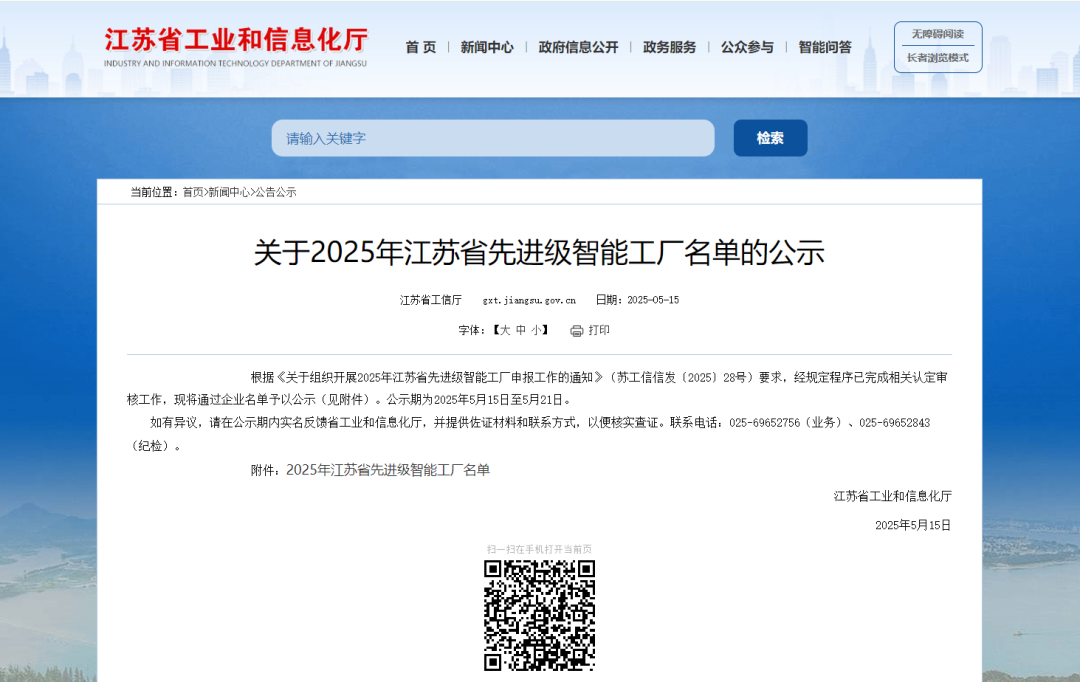Click 首页 in the breadcrumb trail
1080x682 pixels.
click(x=192, y=192)
